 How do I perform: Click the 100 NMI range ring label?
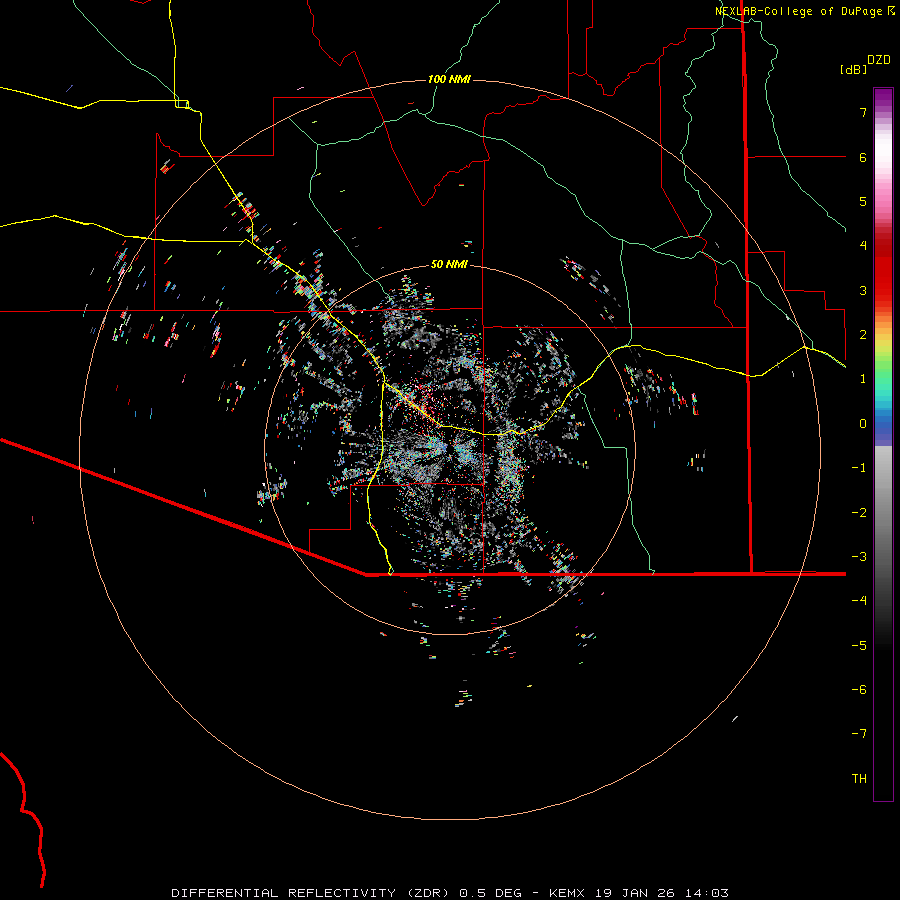[449, 79]
